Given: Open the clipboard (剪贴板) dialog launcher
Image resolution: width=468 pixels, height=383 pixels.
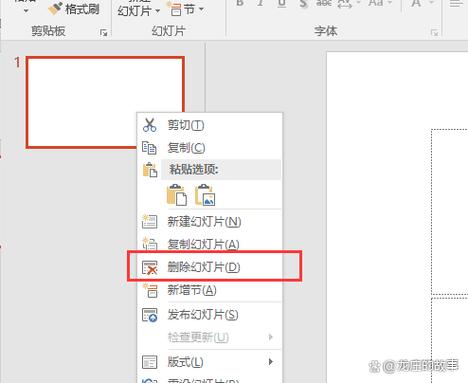Looking at the screenshot, I should [103, 32].
